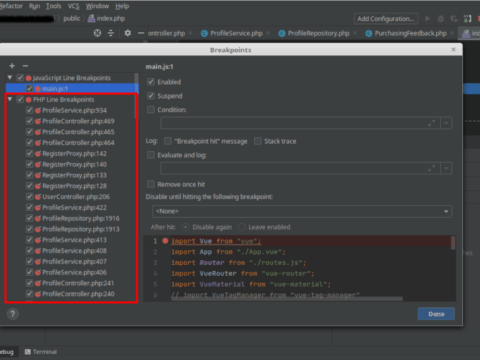The height and width of the screenshot is (360, 480).
Task: Uncheck the main.js:1 breakpoint checkbox
Action: [x=29, y=88]
